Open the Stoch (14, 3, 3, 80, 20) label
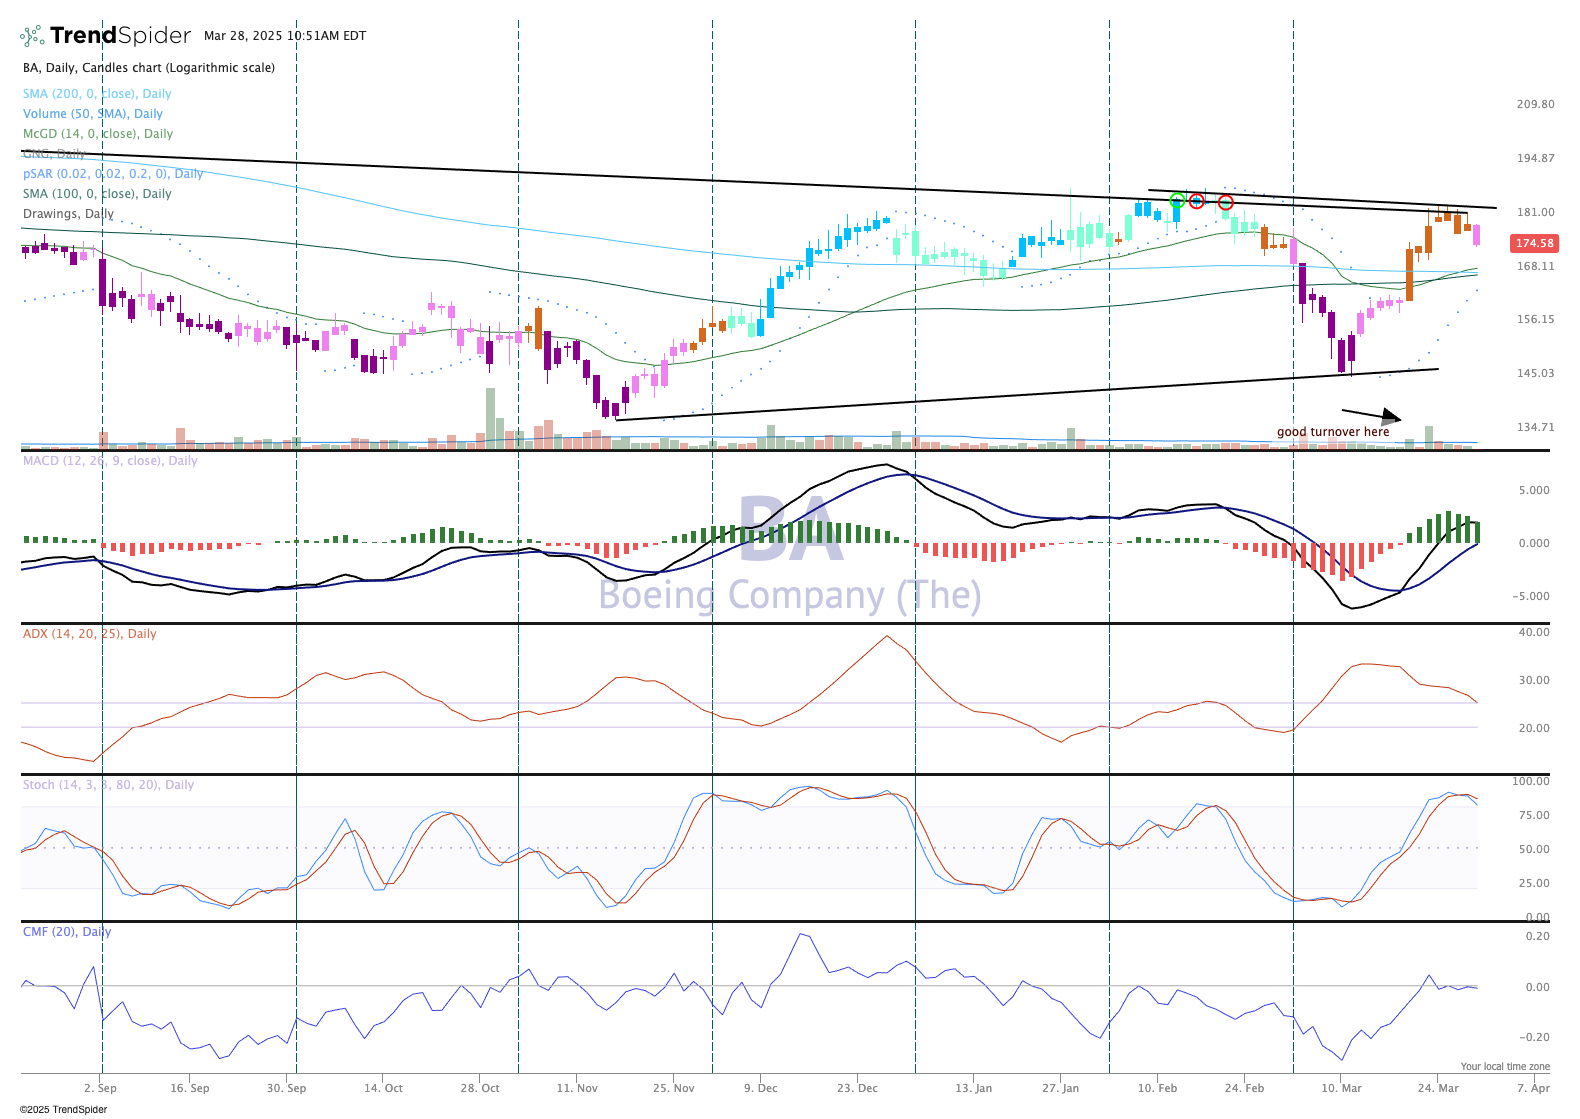Image resolution: width=1580 pixels, height=1119 pixels. click(x=108, y=785)
